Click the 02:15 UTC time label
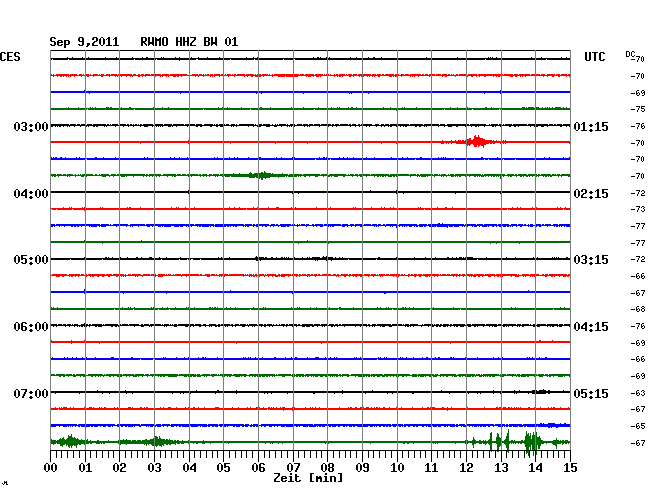The height and width of the screenshot is (494, 650). (591, 194)
